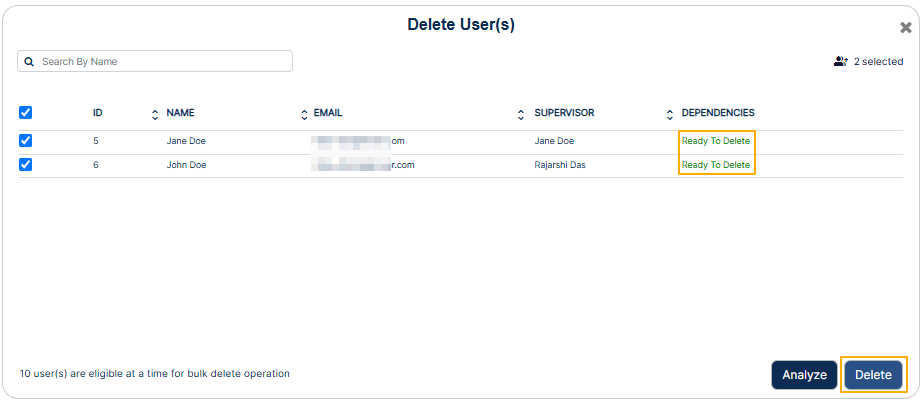
Task: Click the Delete button
Action: (873, 375)
